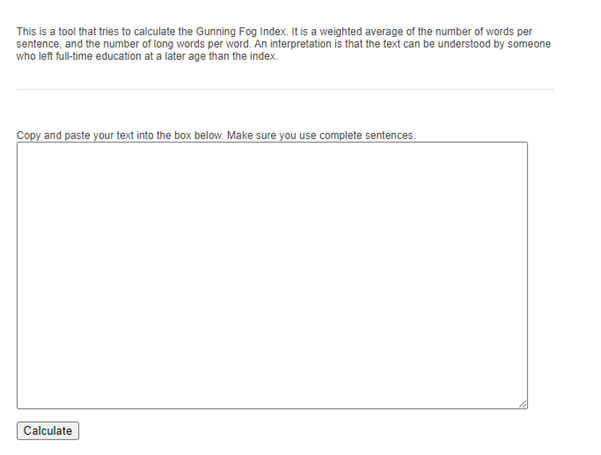
Task: Focus the large text input box
Action: [272, 275]
